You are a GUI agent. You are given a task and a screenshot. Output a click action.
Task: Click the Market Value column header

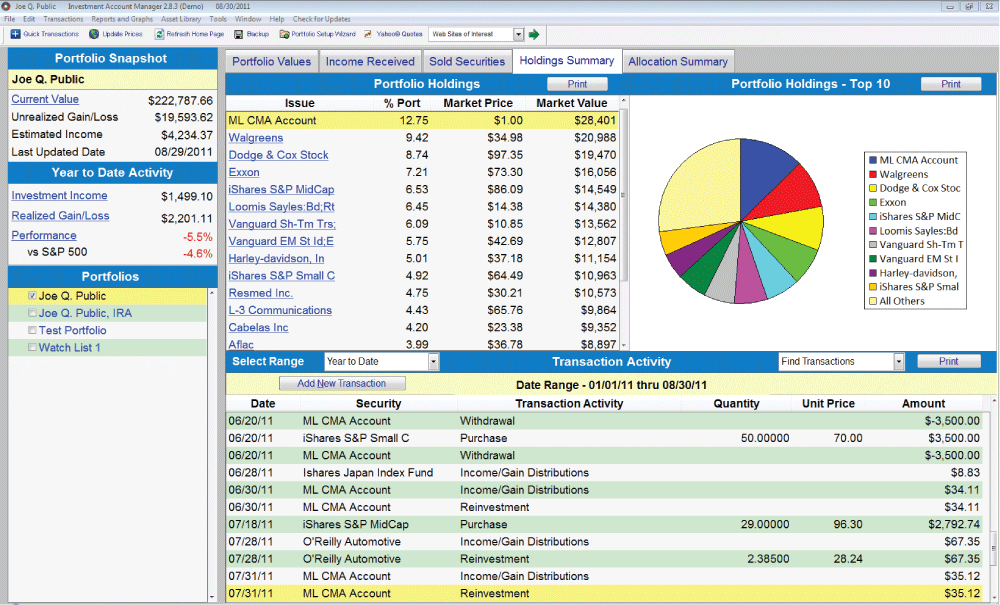coord(571,103)
